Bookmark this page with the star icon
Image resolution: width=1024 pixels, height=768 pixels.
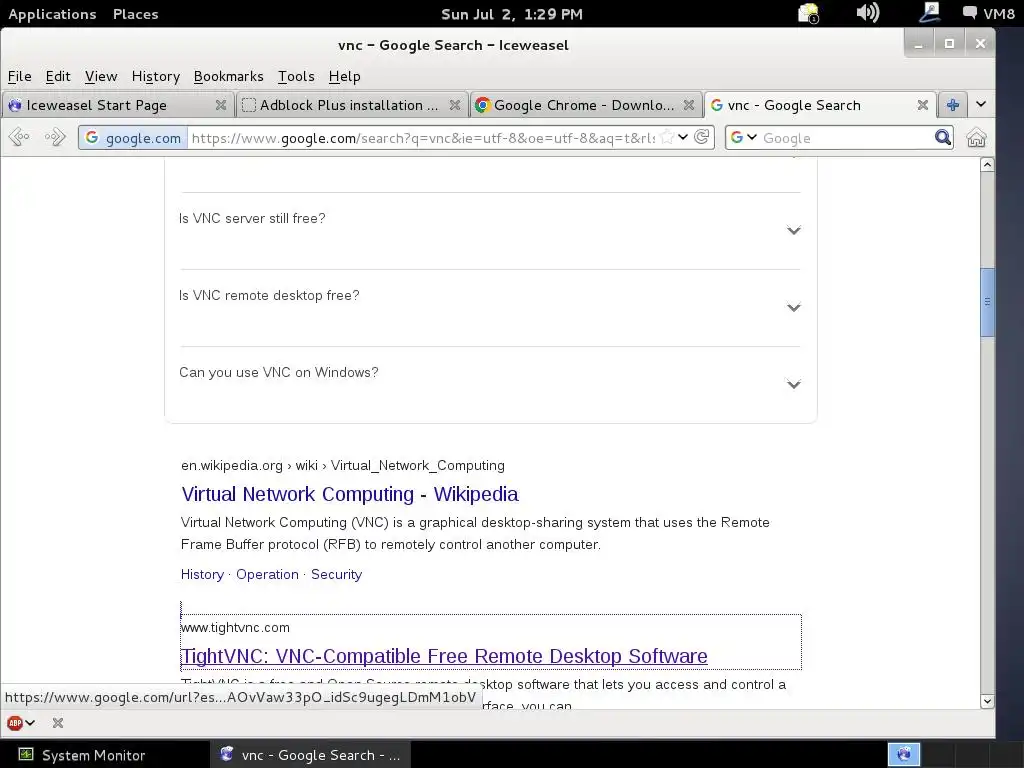click(x=667, y=137)
